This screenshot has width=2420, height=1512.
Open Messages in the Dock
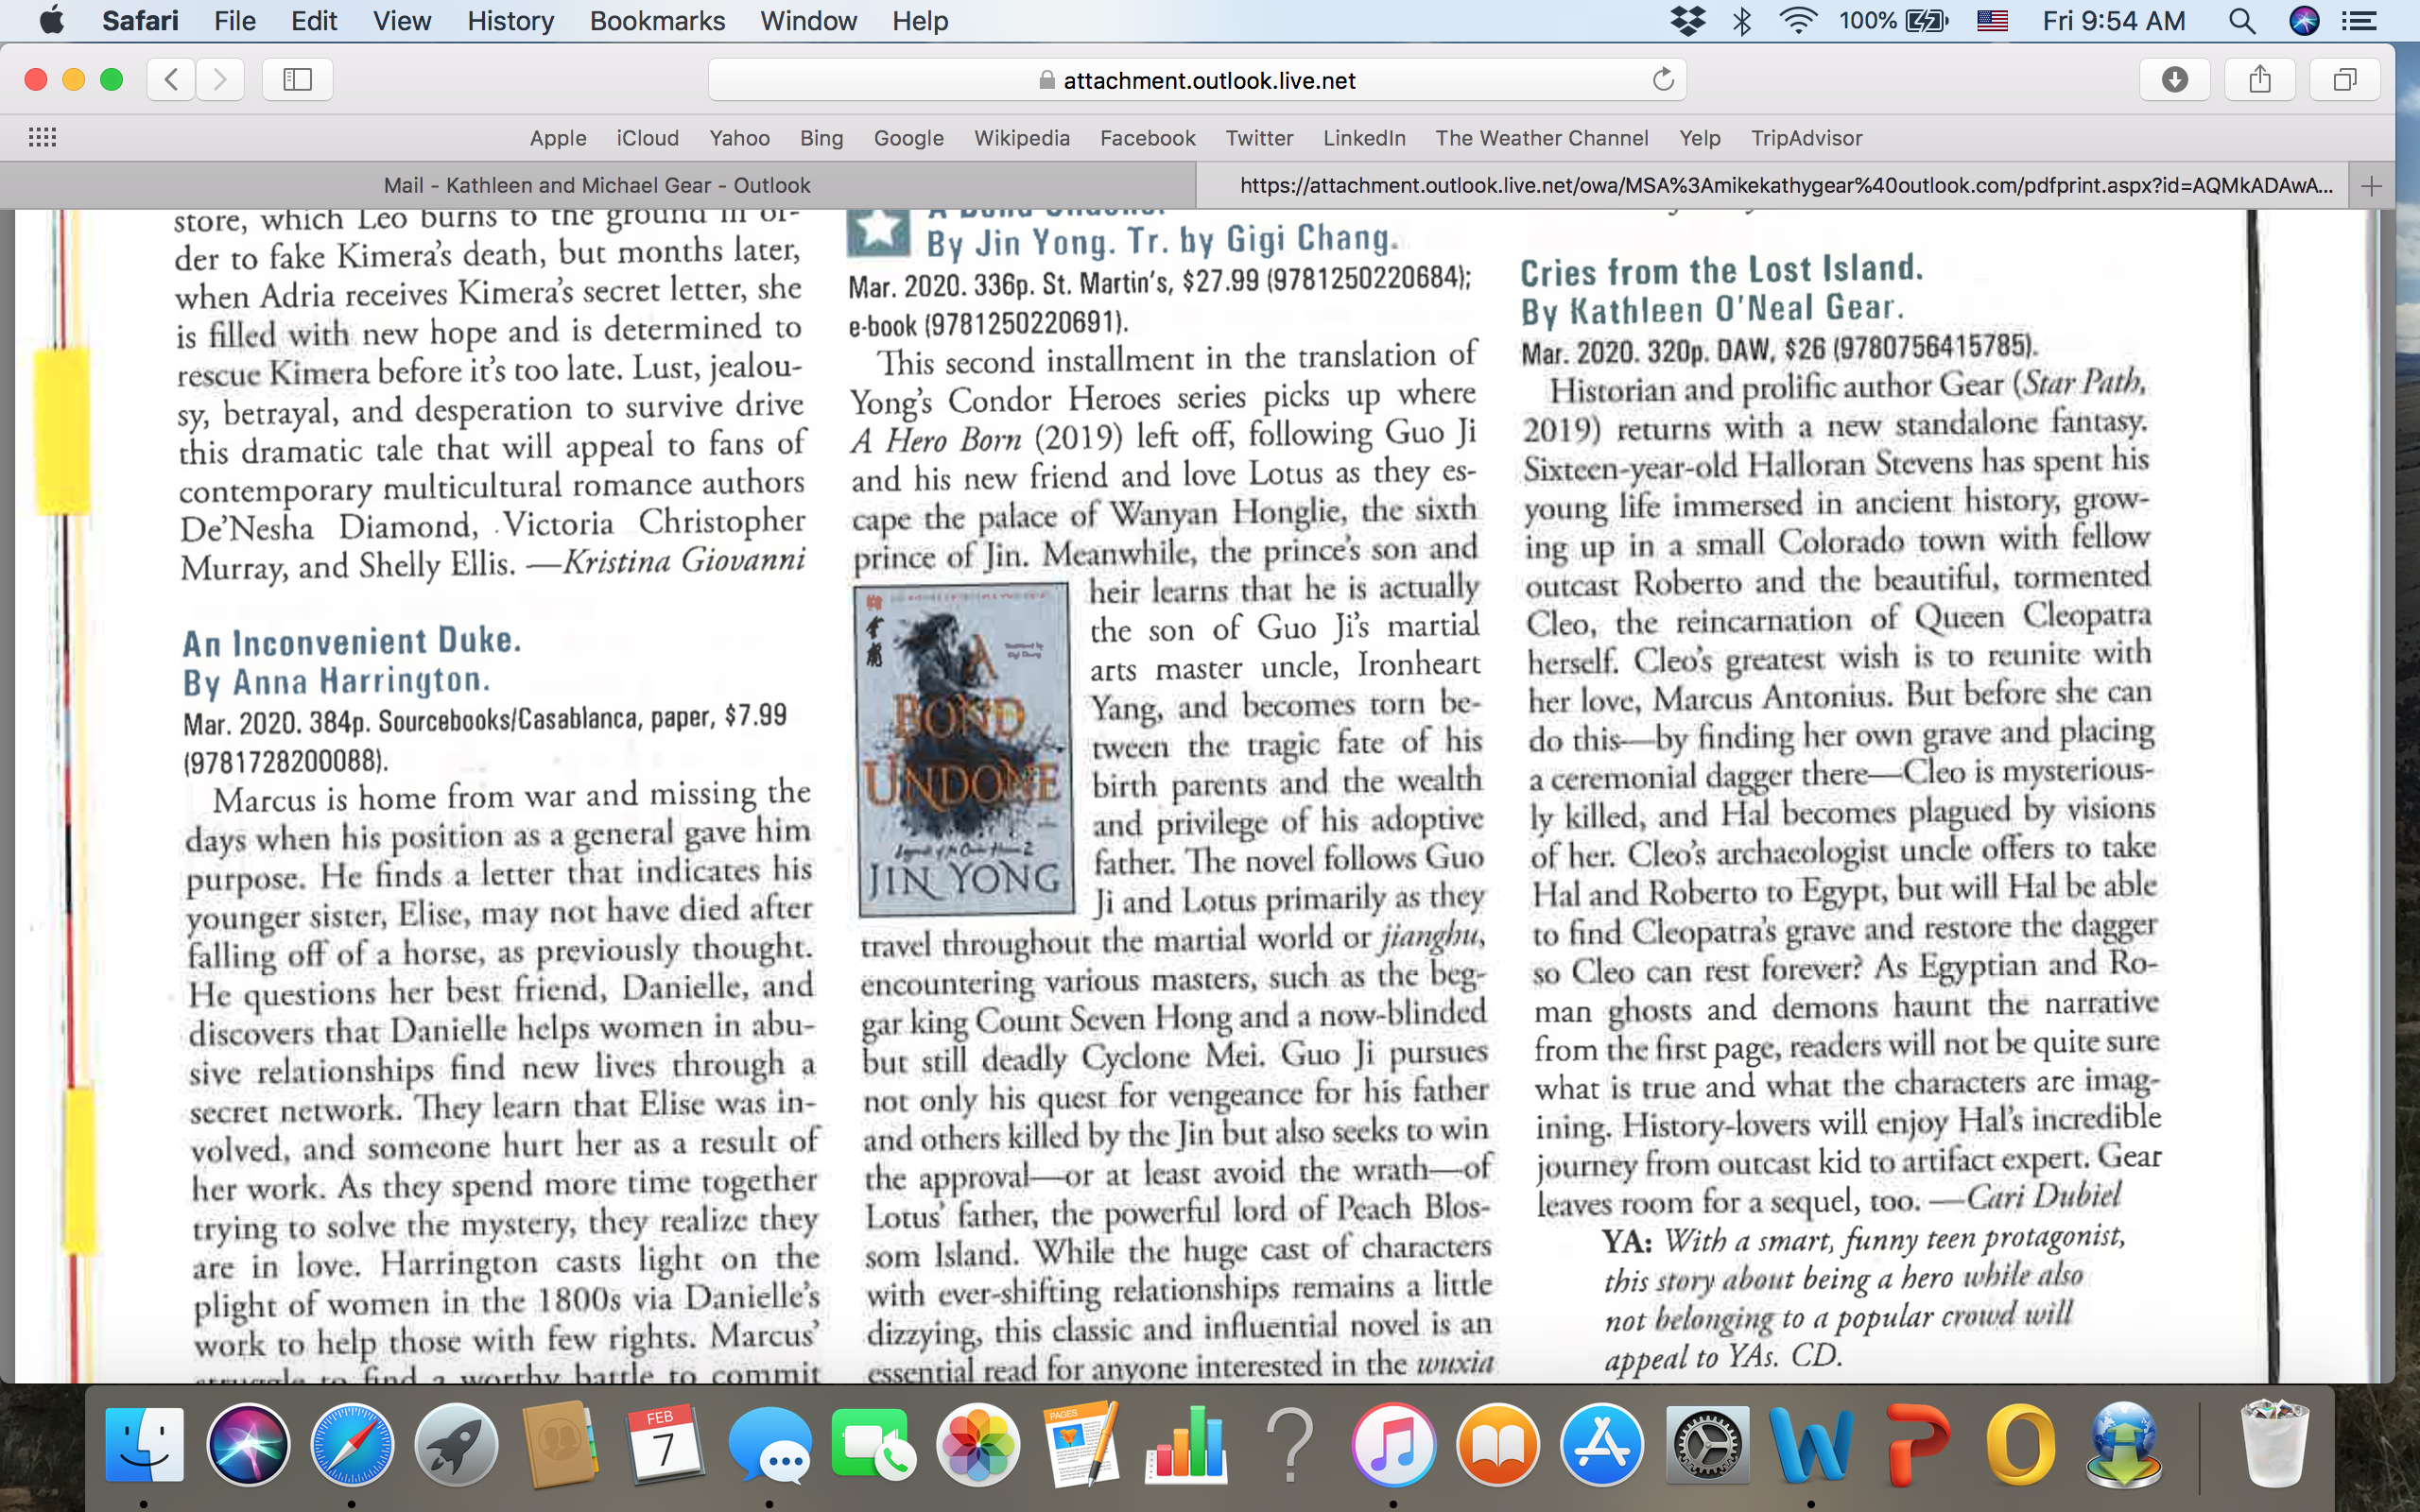pos(769,1444)
